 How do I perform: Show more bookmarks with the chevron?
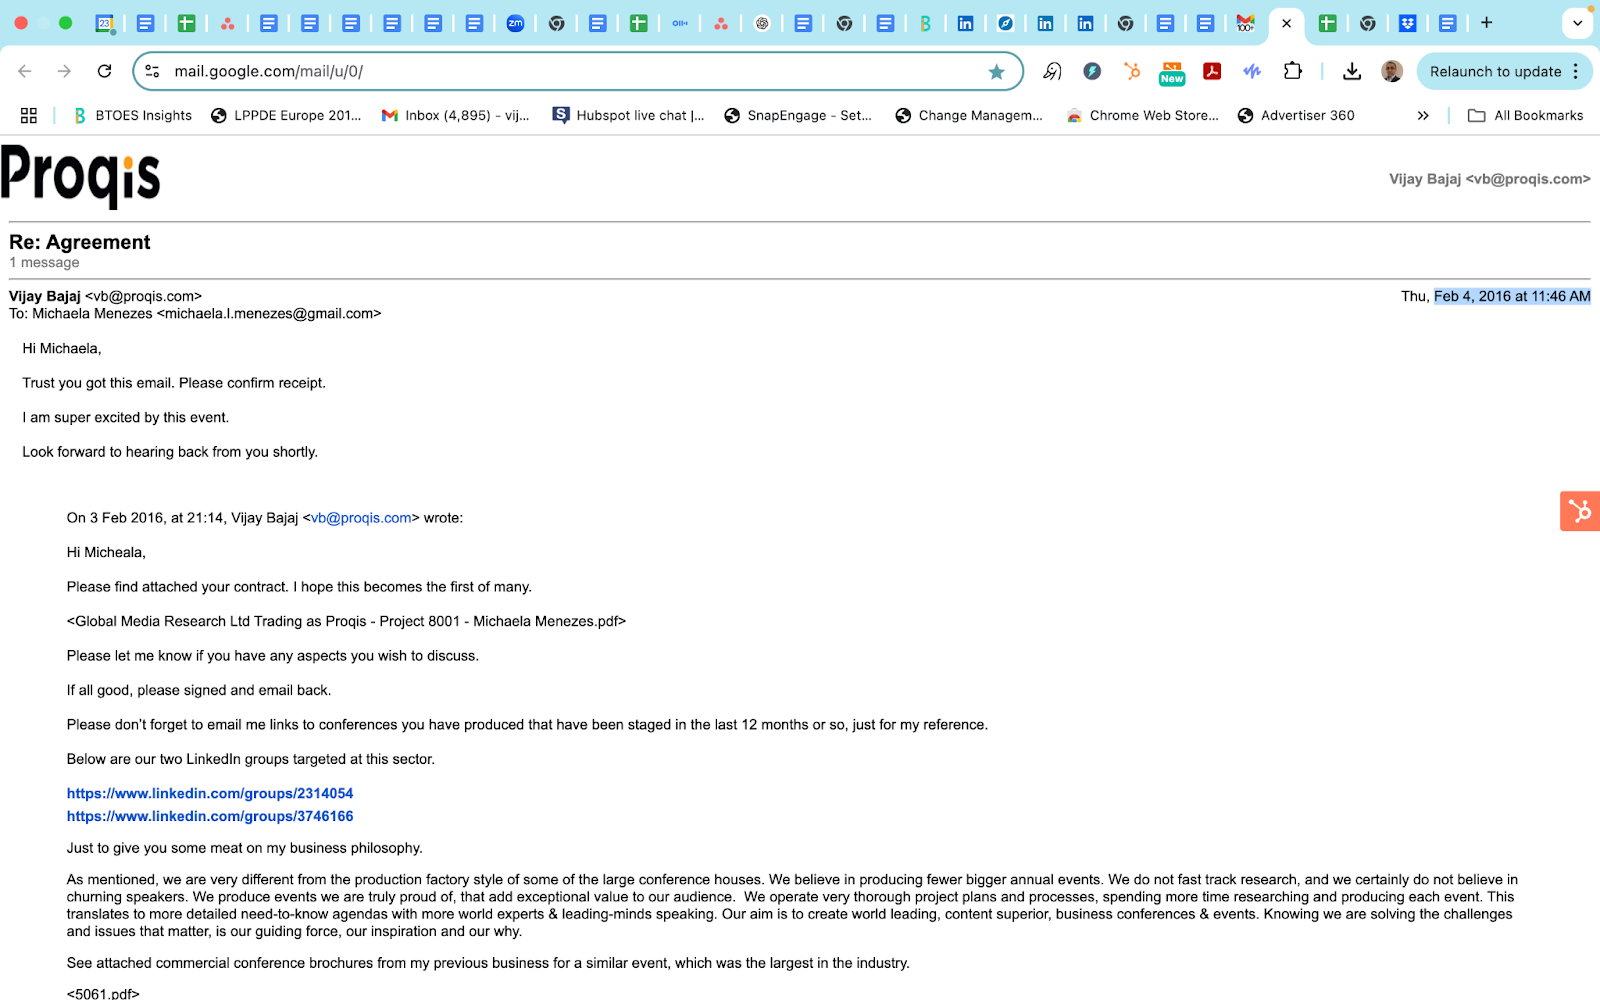tap(1423, 115)
